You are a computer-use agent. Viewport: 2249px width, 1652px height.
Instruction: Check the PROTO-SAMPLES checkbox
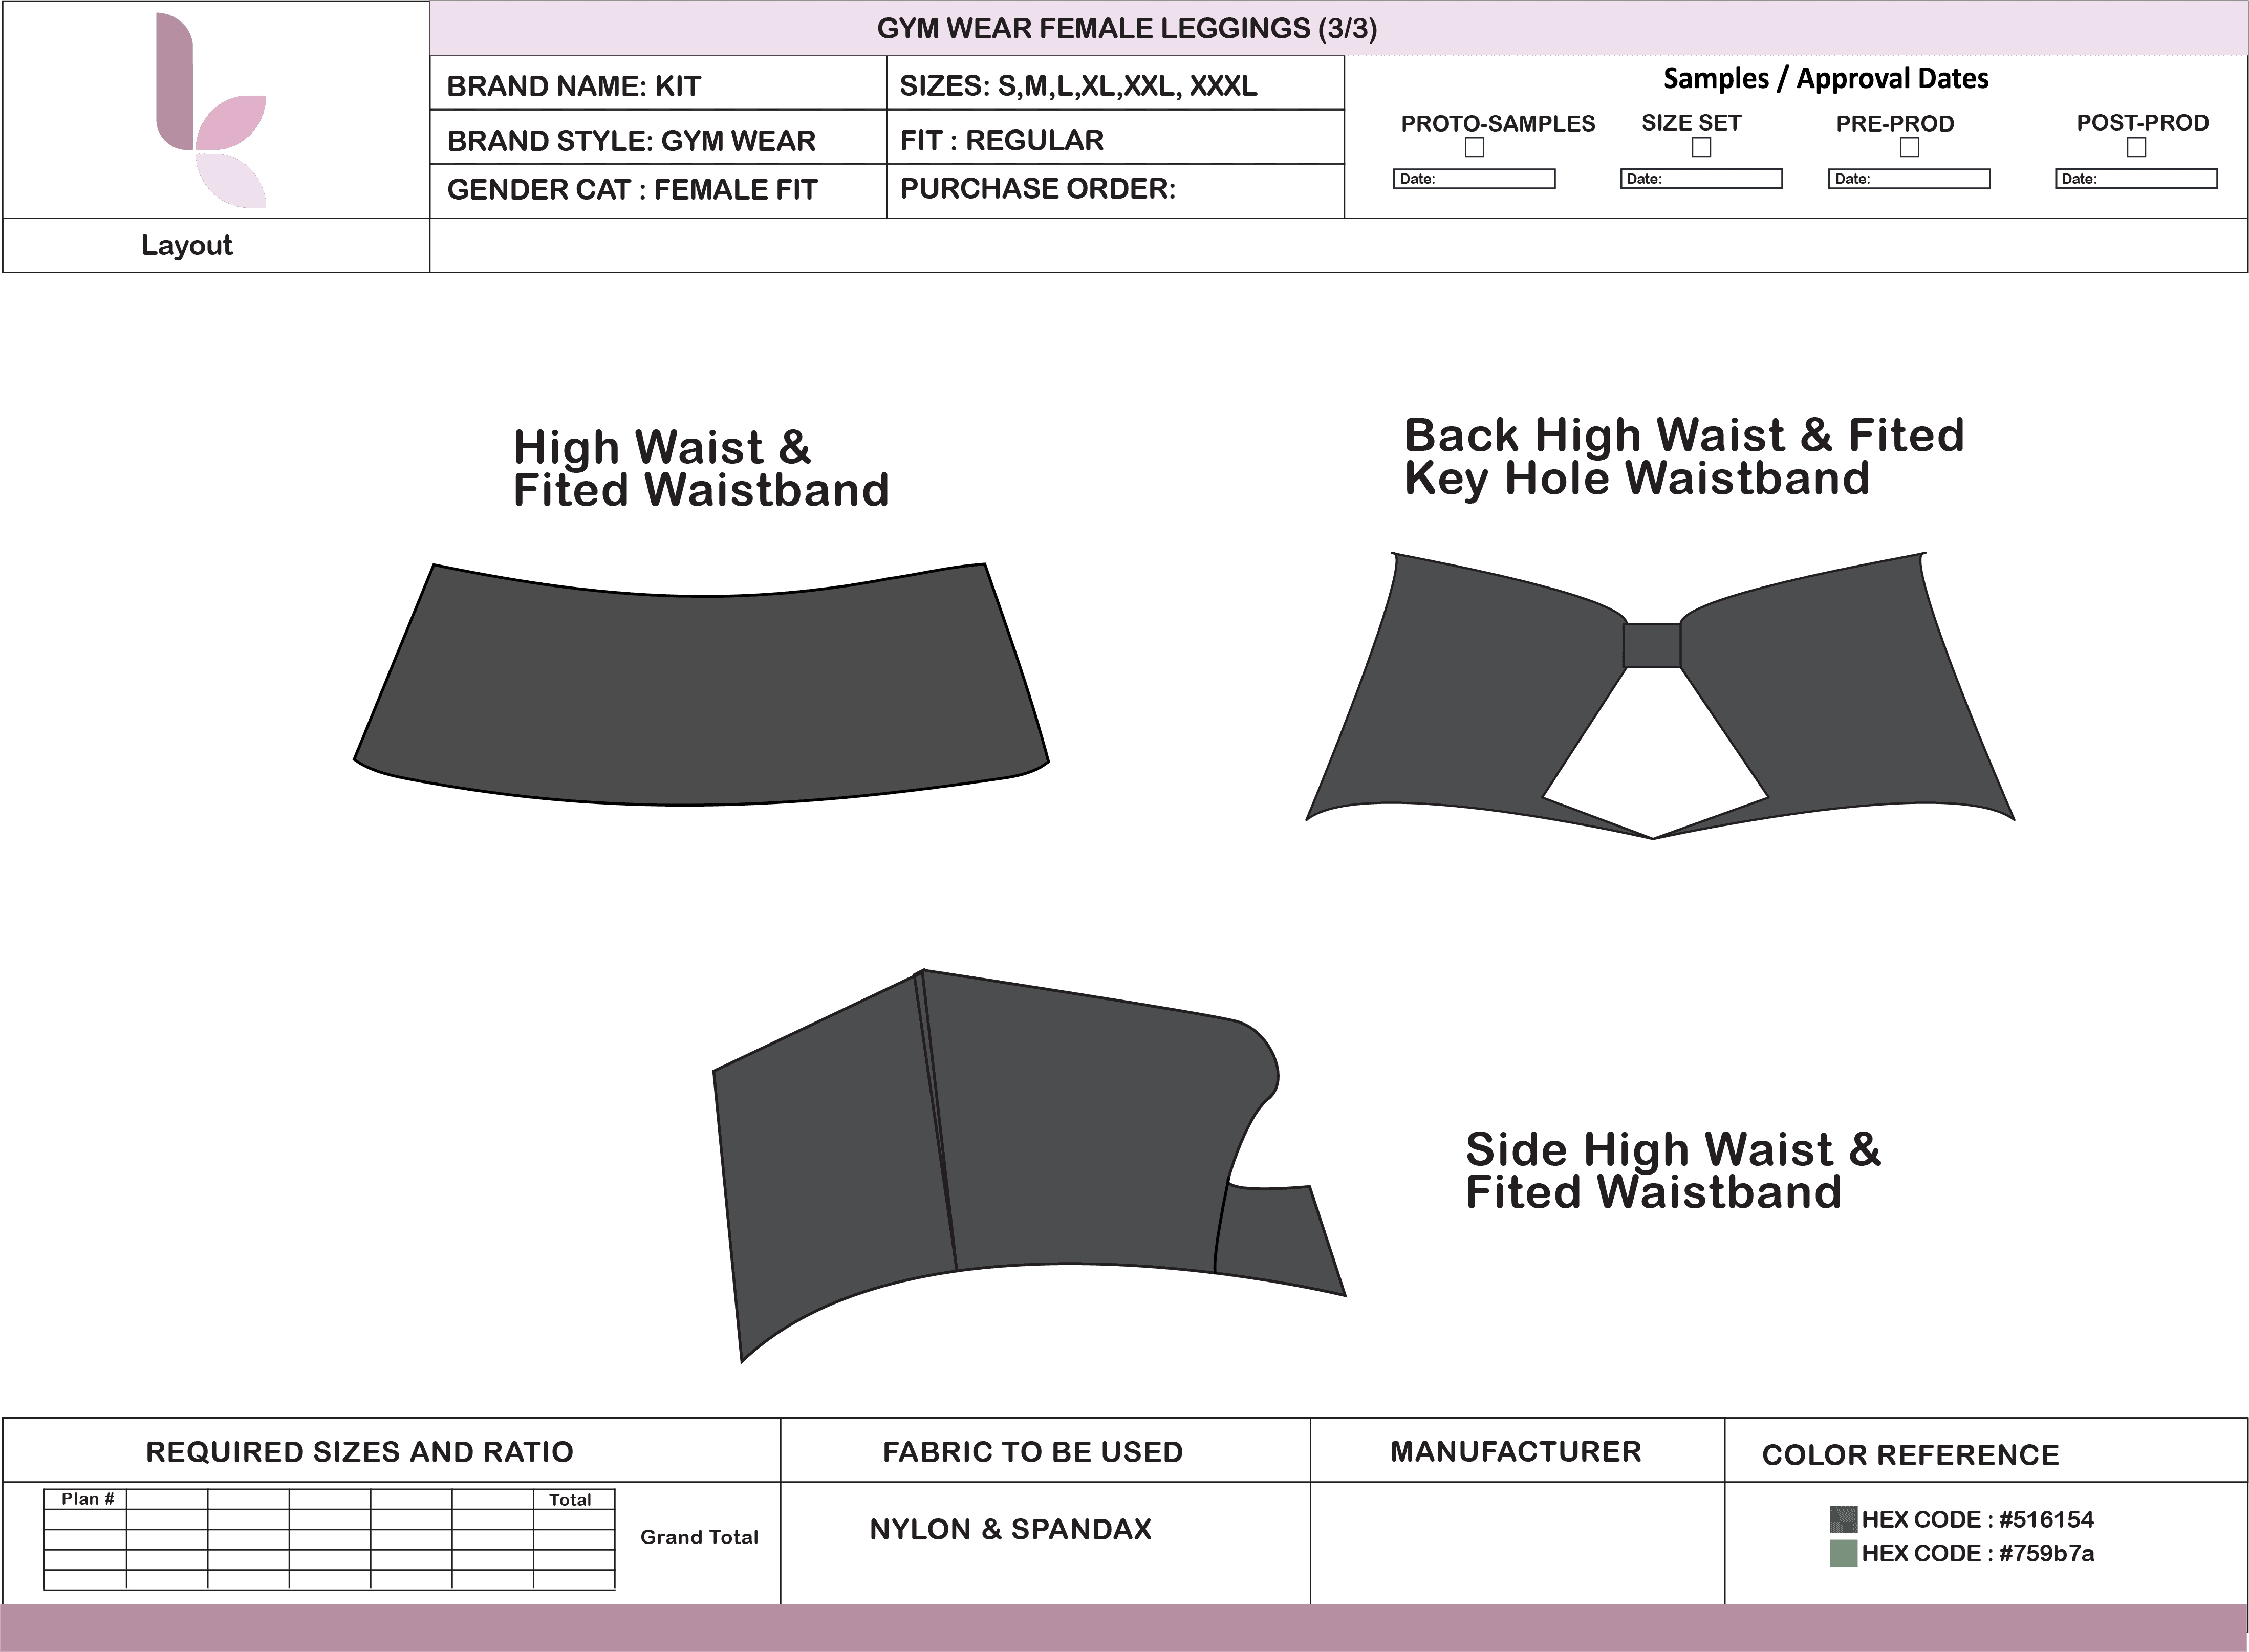click(1474, 148)
